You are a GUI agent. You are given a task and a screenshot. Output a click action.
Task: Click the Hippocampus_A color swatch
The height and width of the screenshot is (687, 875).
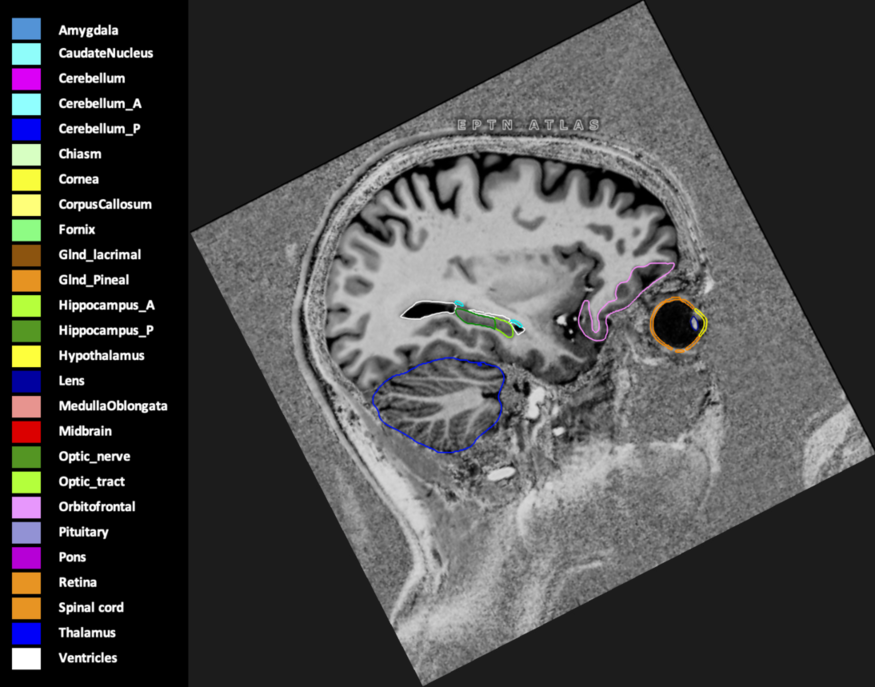26,306
